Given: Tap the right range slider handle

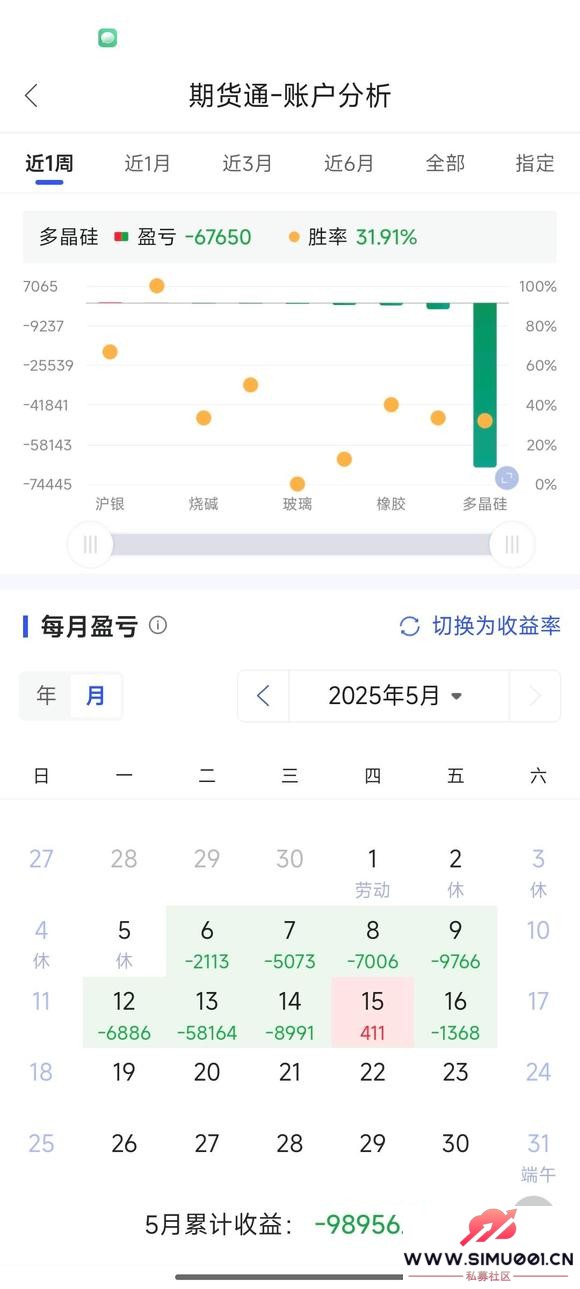Looking at the screenshot, I should 512,545.
